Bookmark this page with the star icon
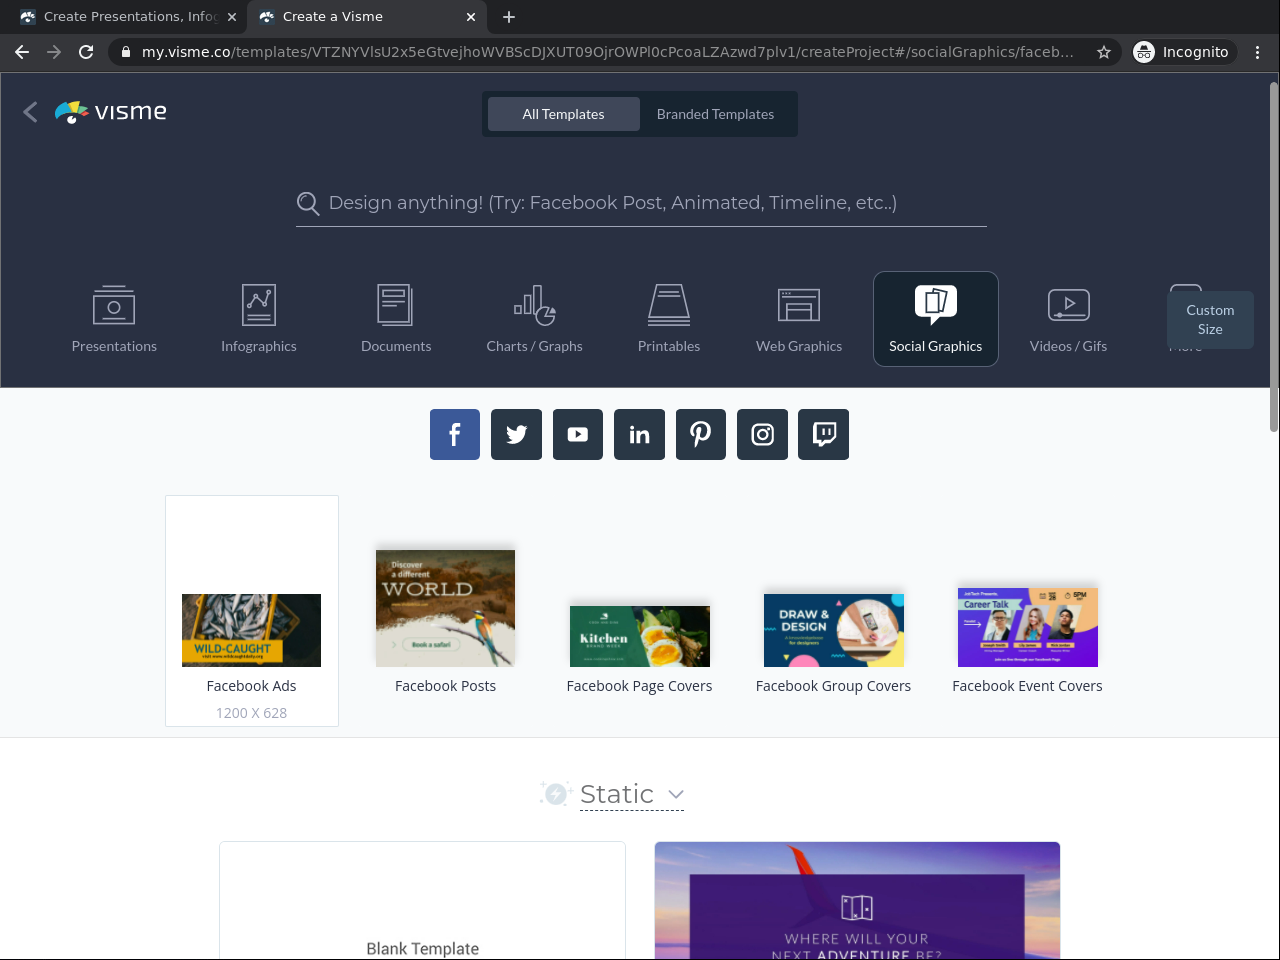The width and height of the screenshot is (1280, 960). point(1104,52)
